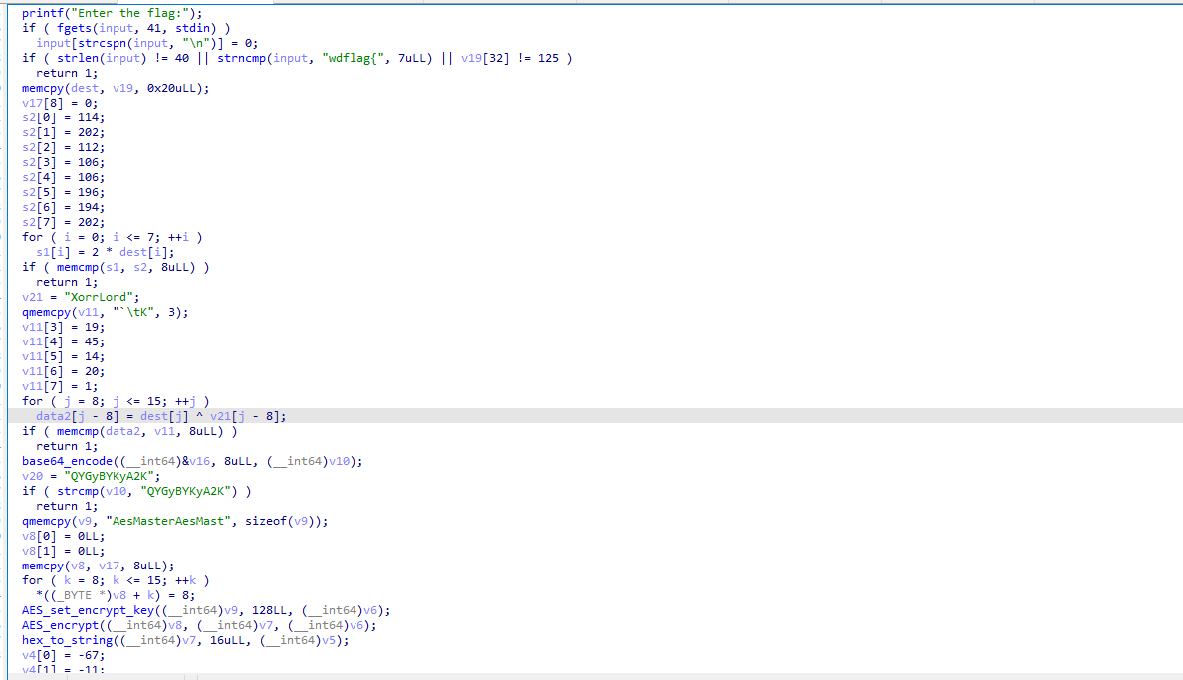Jump to the AES_encrypt function
The width and height of the screenshot is (1183, 680).
[x=62, y=625]
